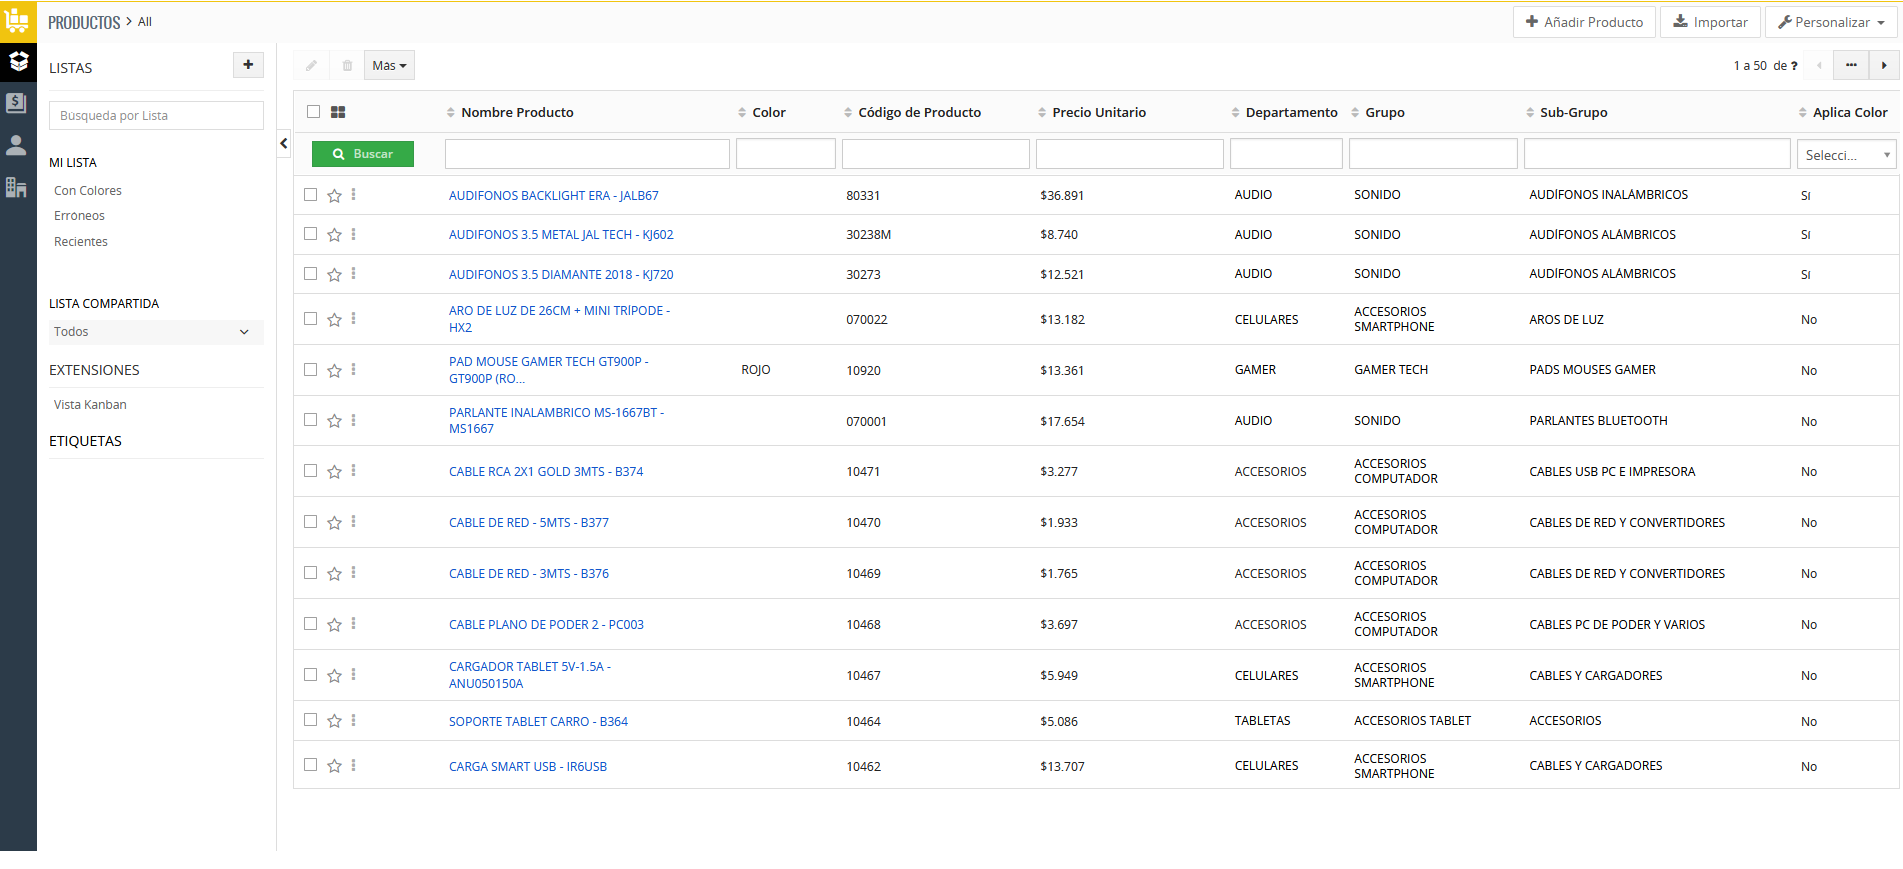Screen dimensions: 1903x869
Task: Open the Recientes list
Action: point(81,242)
